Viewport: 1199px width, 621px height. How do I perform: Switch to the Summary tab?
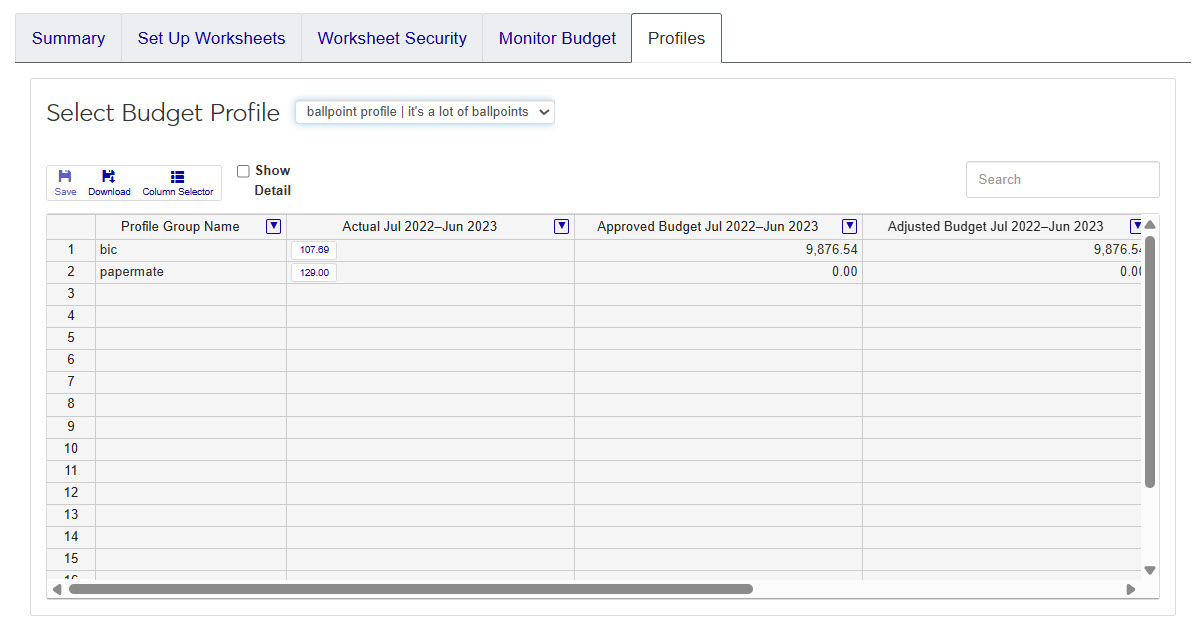[68, 38]
